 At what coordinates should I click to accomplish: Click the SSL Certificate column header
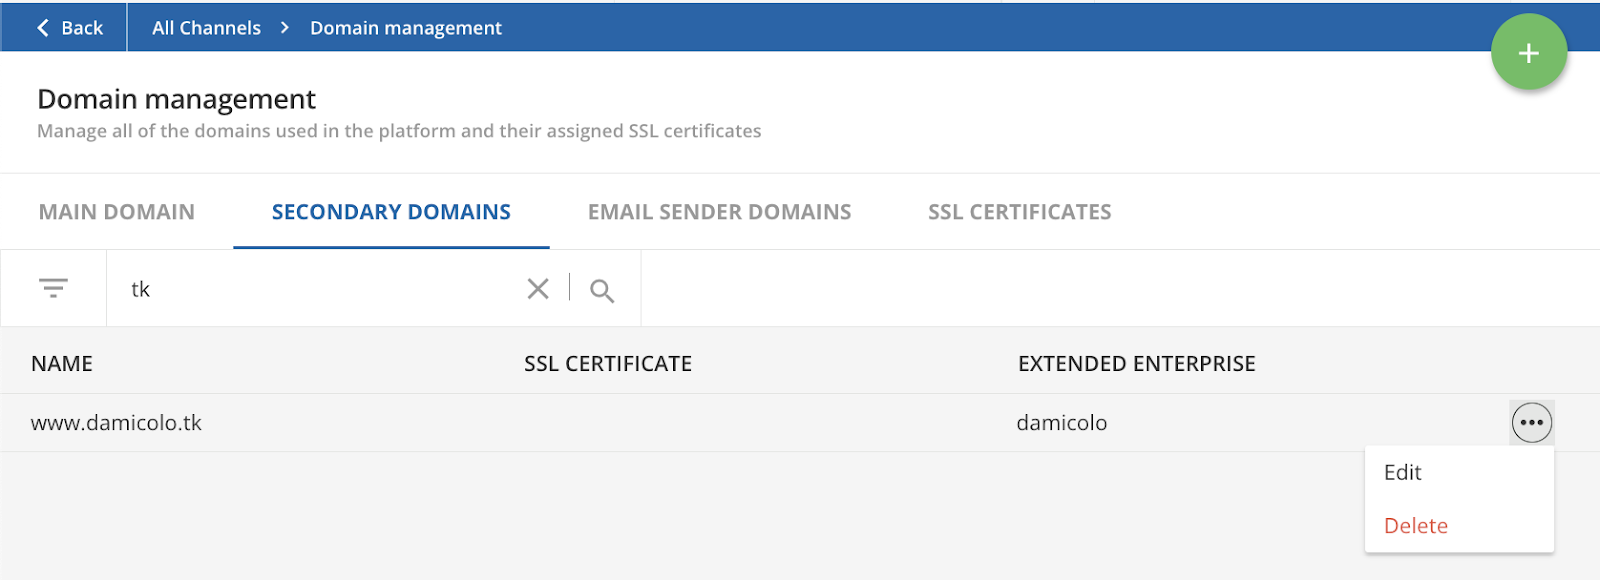(608, 363)
